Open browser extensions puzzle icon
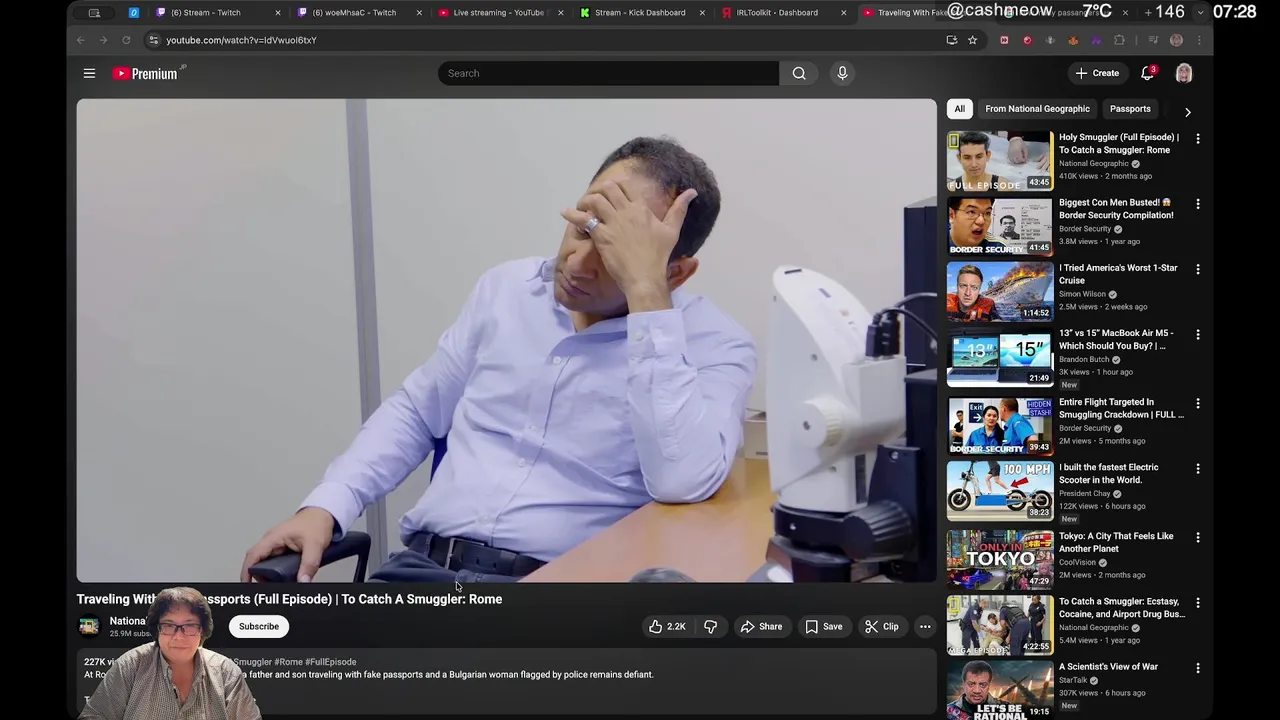The image size is (1280, 720). [x=1119, y=40]
